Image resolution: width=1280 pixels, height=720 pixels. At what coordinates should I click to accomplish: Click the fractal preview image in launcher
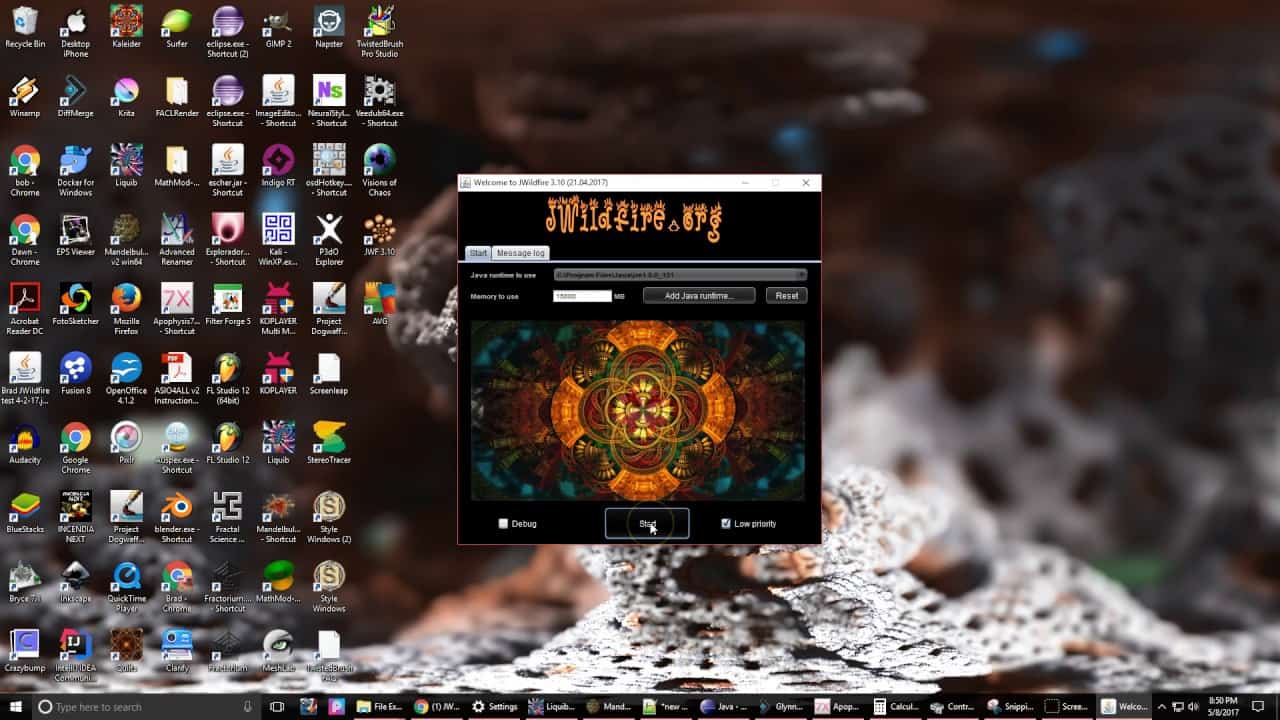pyautogui.click(x=638, y=410)
